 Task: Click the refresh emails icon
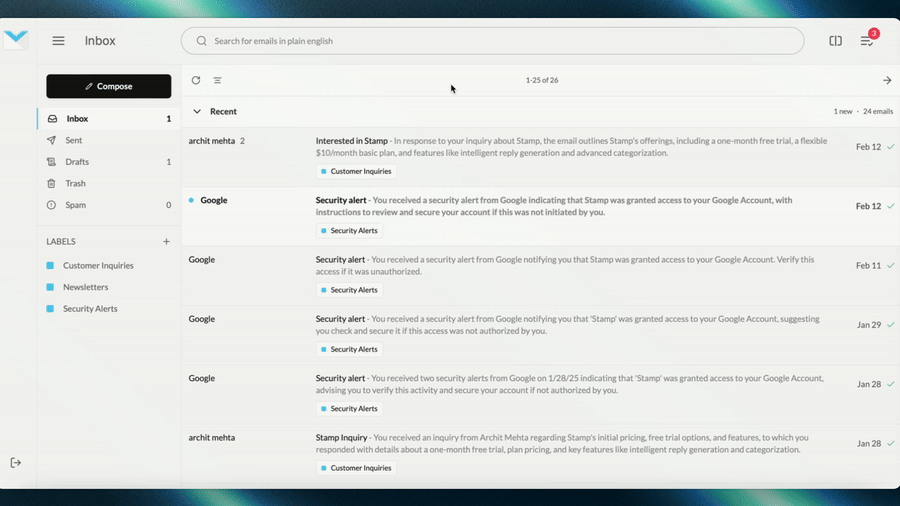(x=196, y=80)
